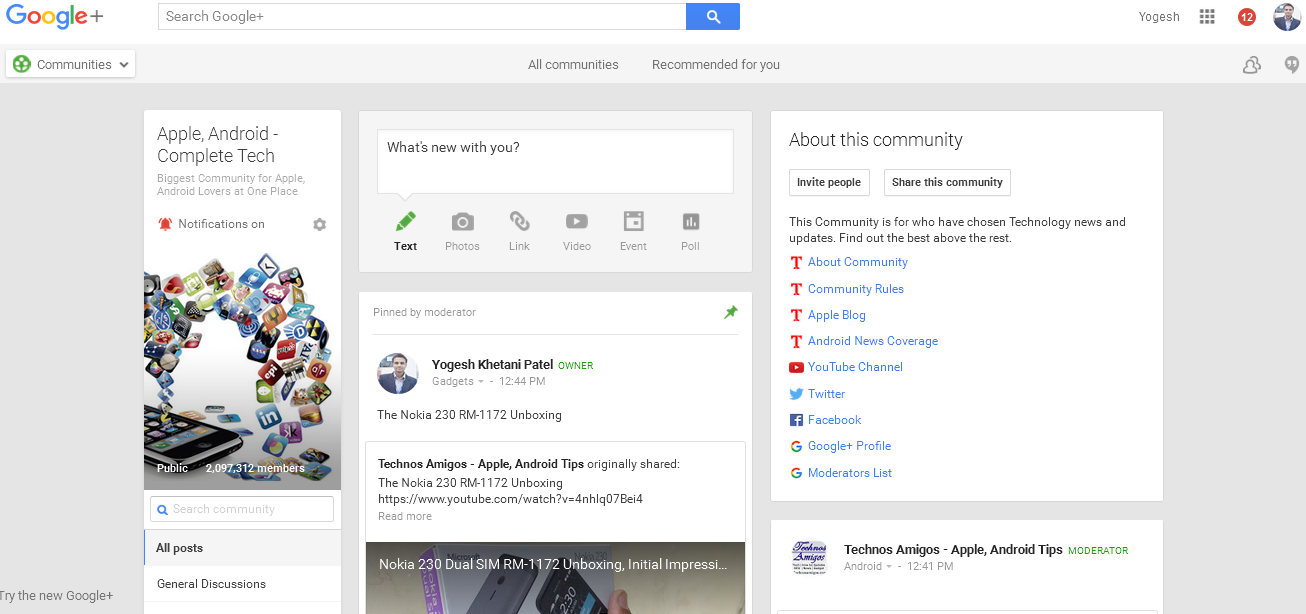This screenshot has height=614, width=1306.
Task: Select the Link attachment icon
Action: click(x=519, y=221)
